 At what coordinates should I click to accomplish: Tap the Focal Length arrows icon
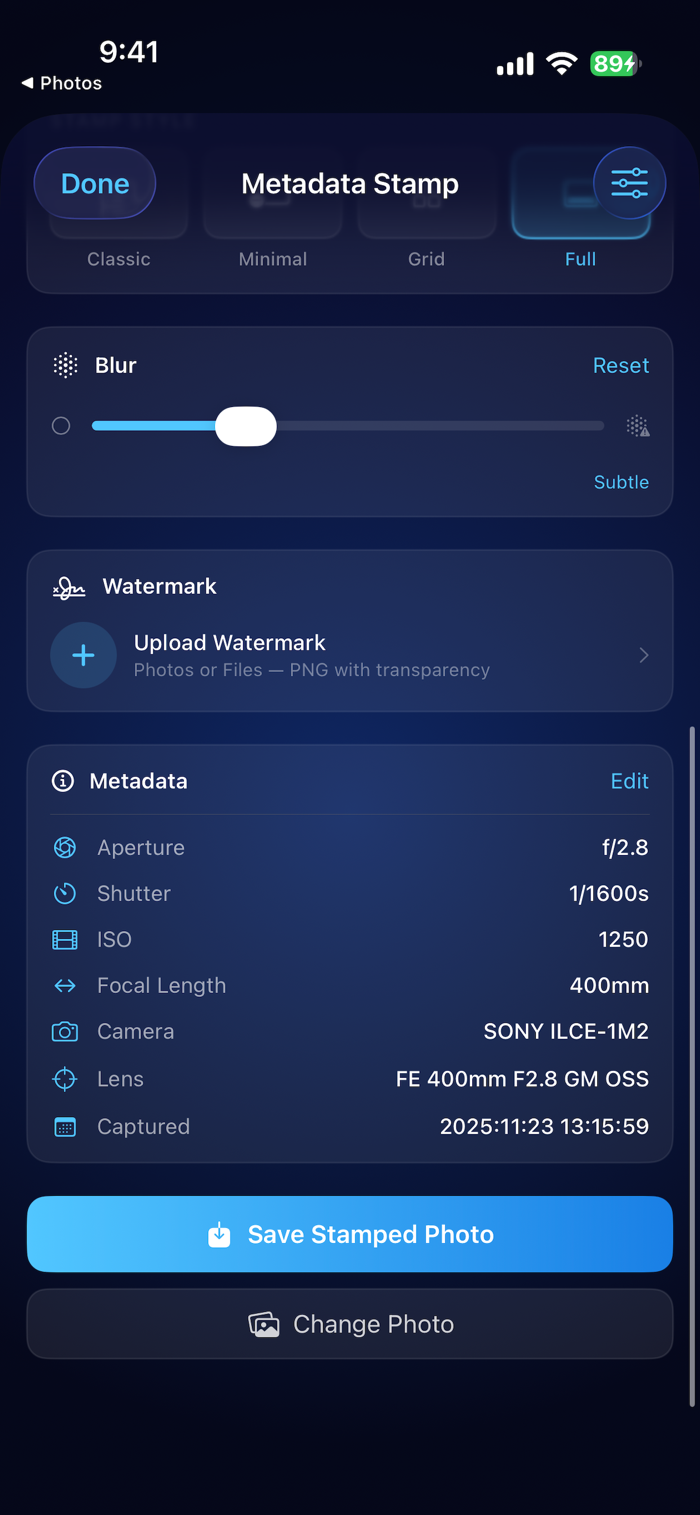tap(65, 986)
